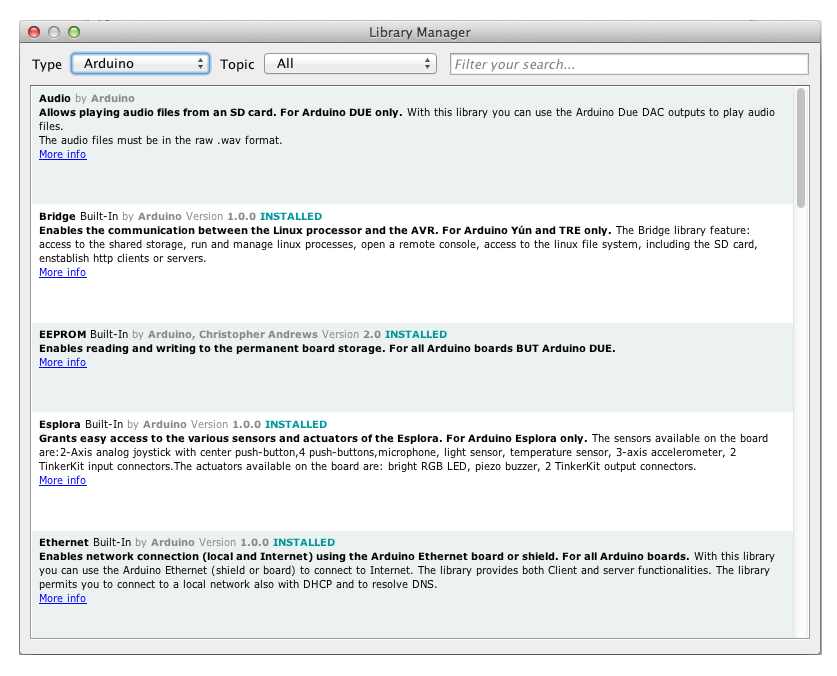The height and width of the screenshot is (676, 837).
Task: Open More info link for Esplora library
Action: coord(62,481)
